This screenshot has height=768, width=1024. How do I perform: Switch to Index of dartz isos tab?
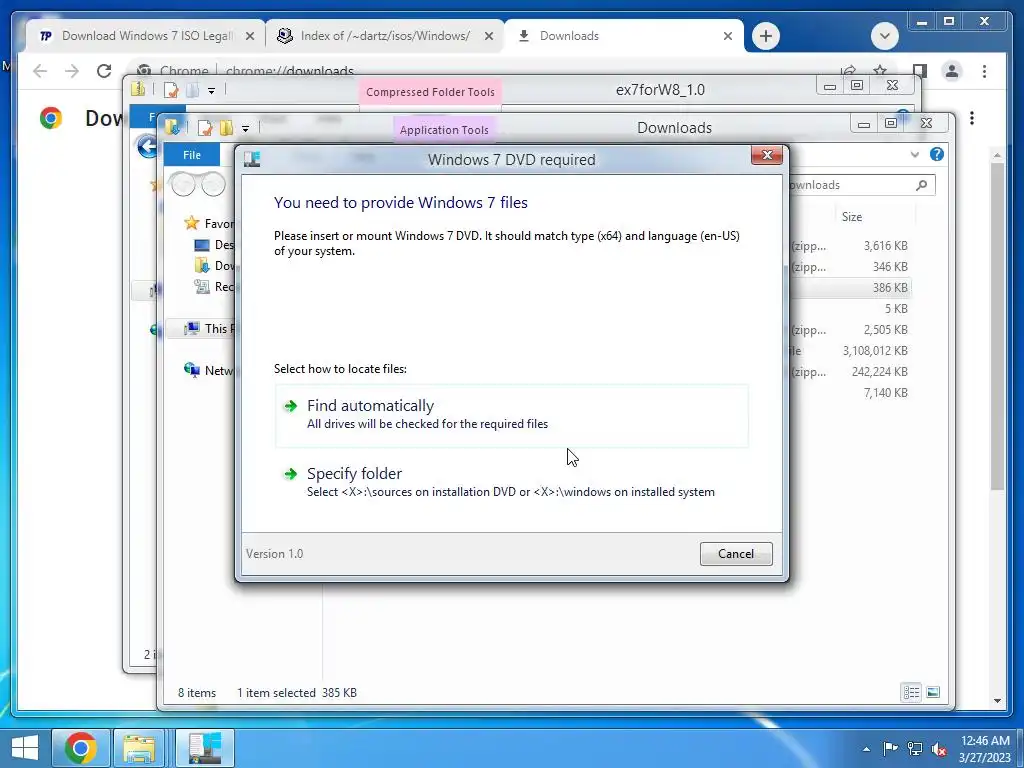(385, 36)
